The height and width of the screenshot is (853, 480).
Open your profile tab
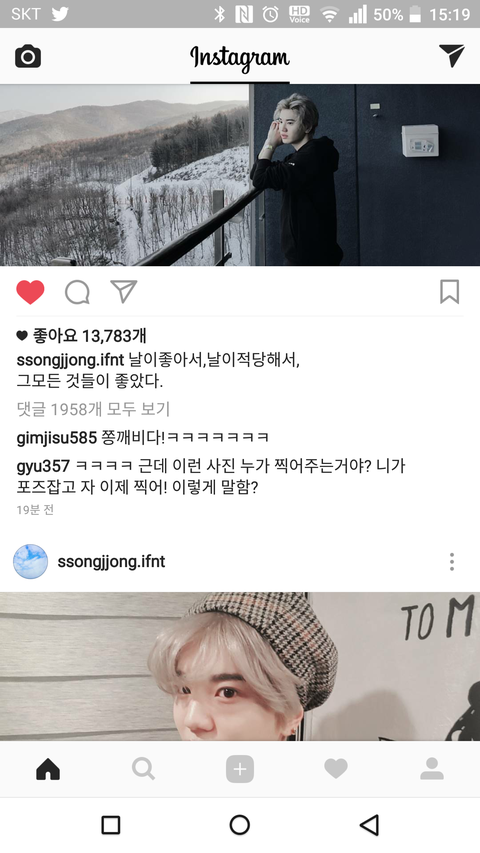click(432, 769)
